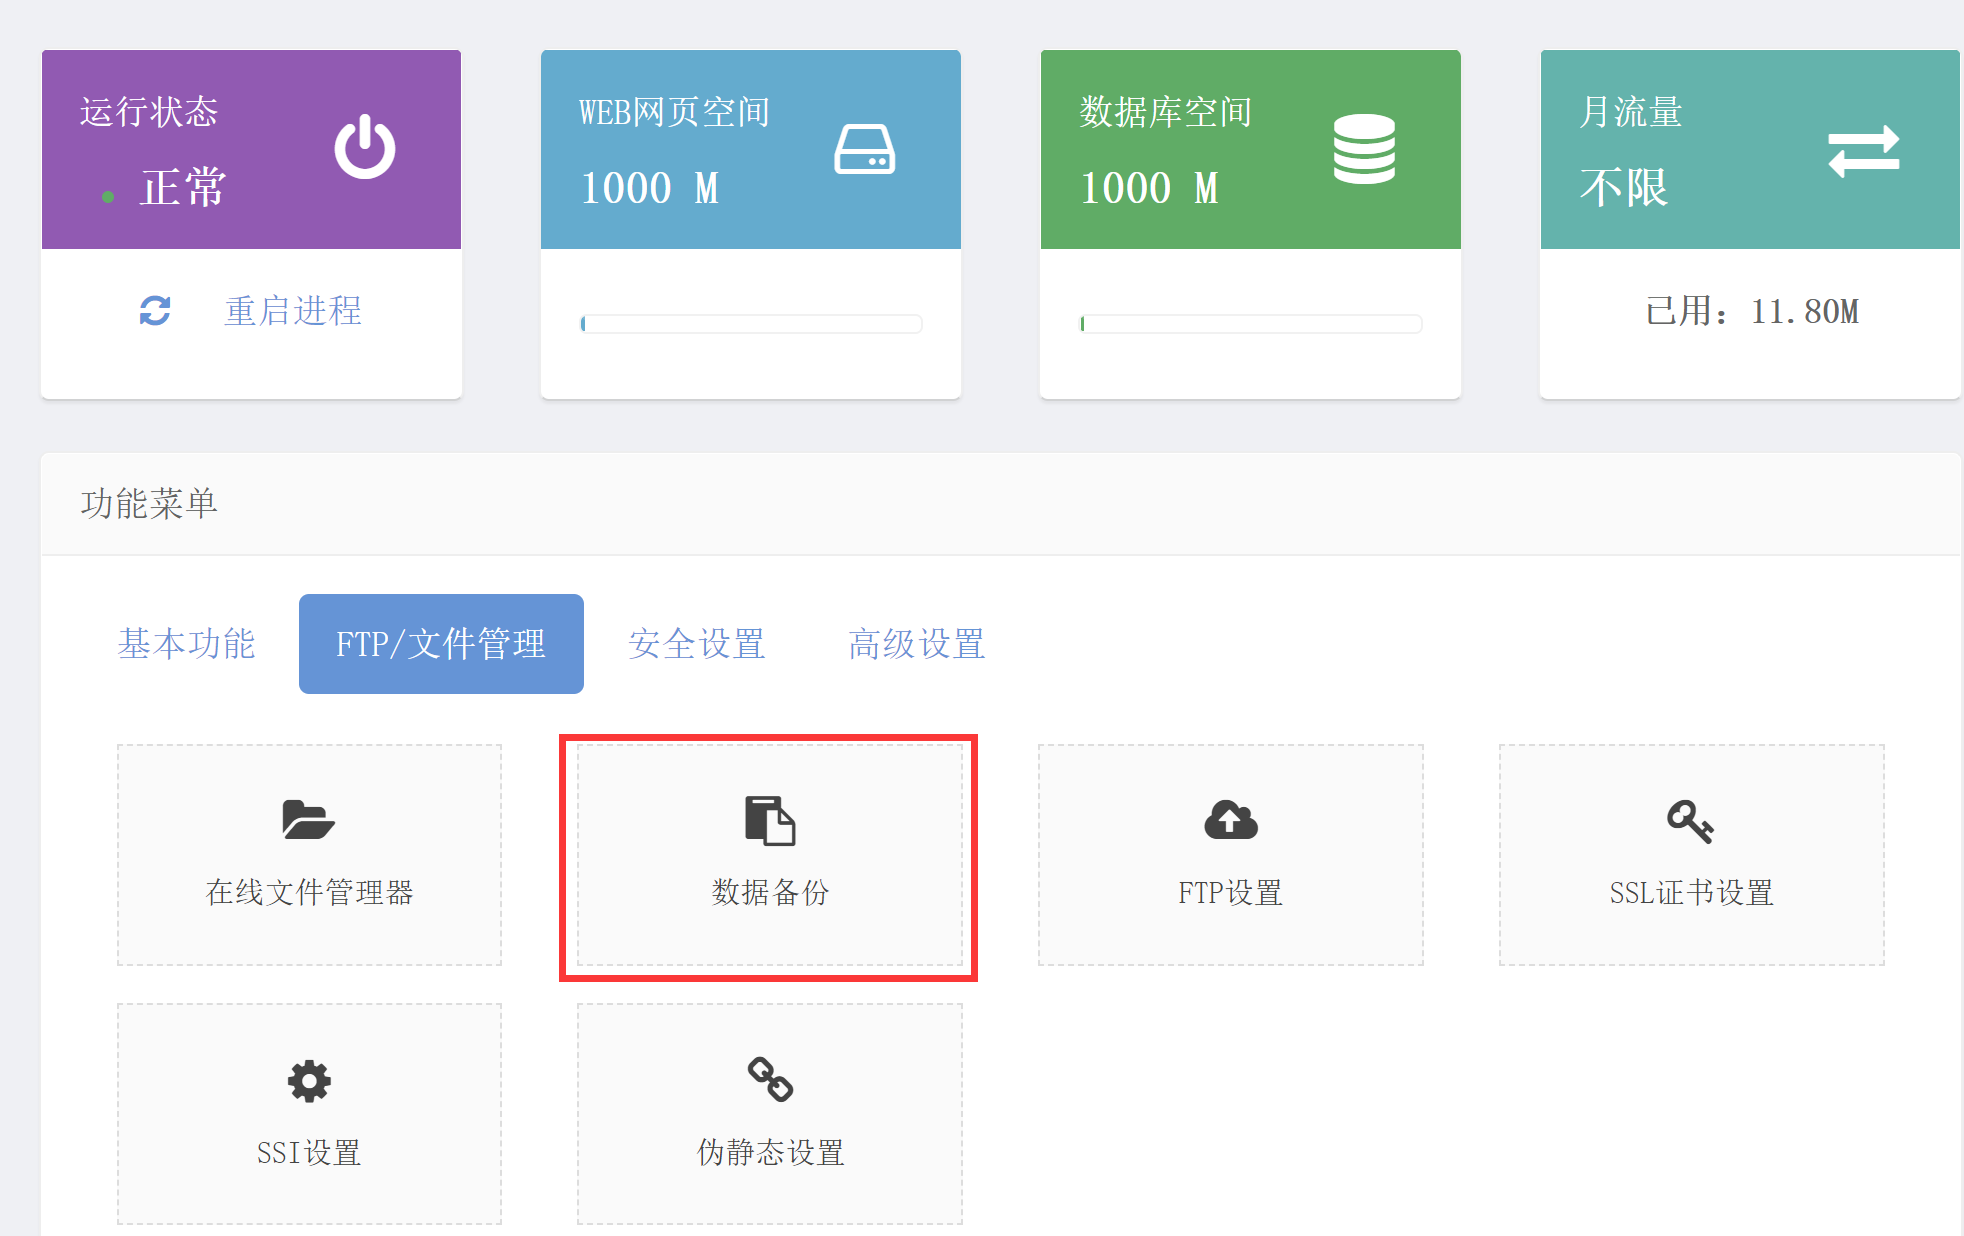
Task: Open FTP设置
Action: tap(1231, 855)
